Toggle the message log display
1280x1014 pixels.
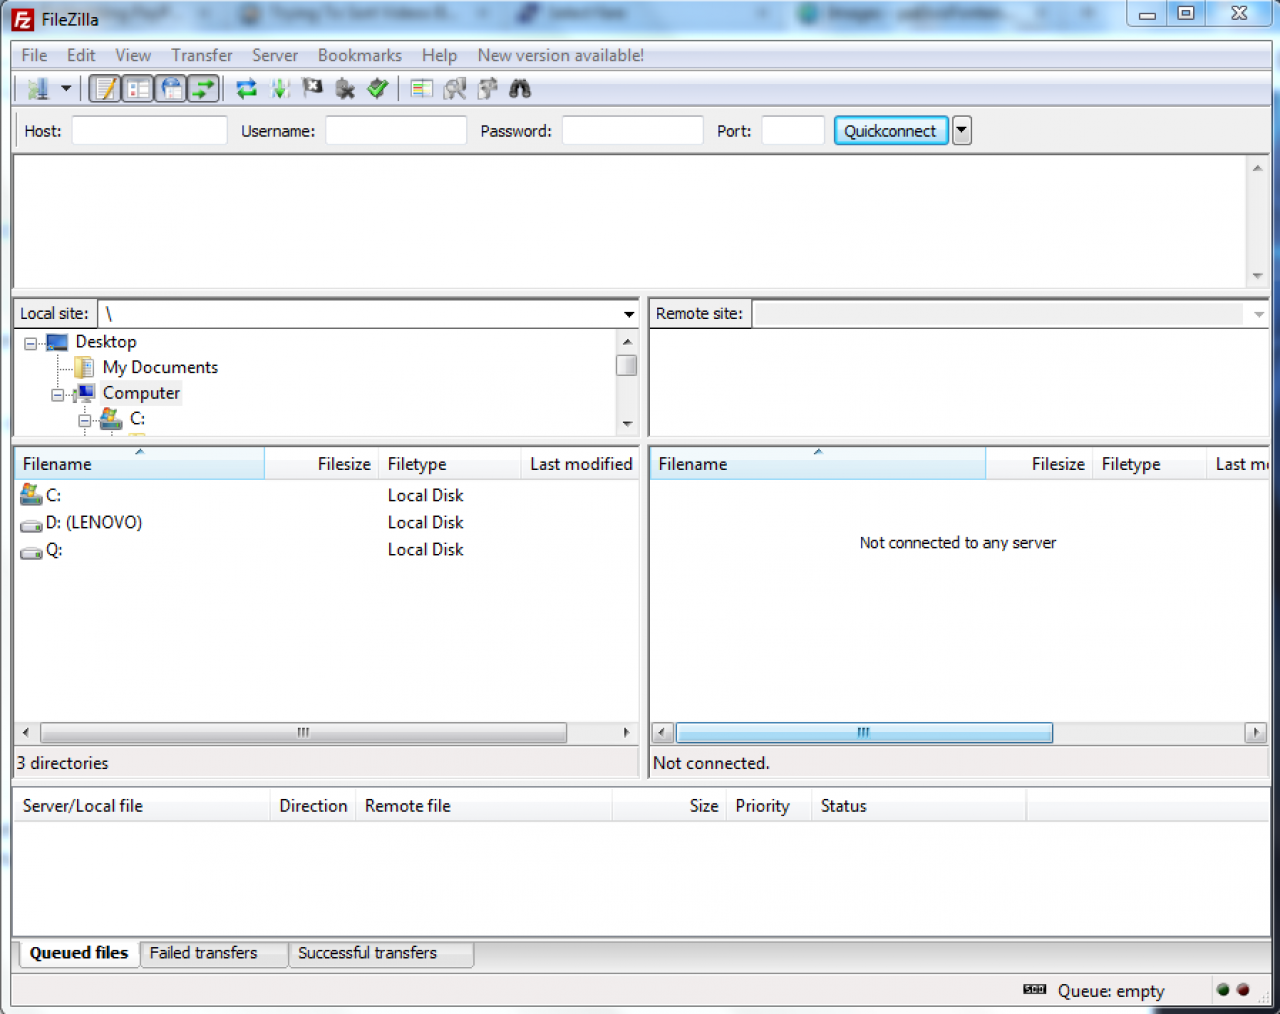[x=105, y=89]
